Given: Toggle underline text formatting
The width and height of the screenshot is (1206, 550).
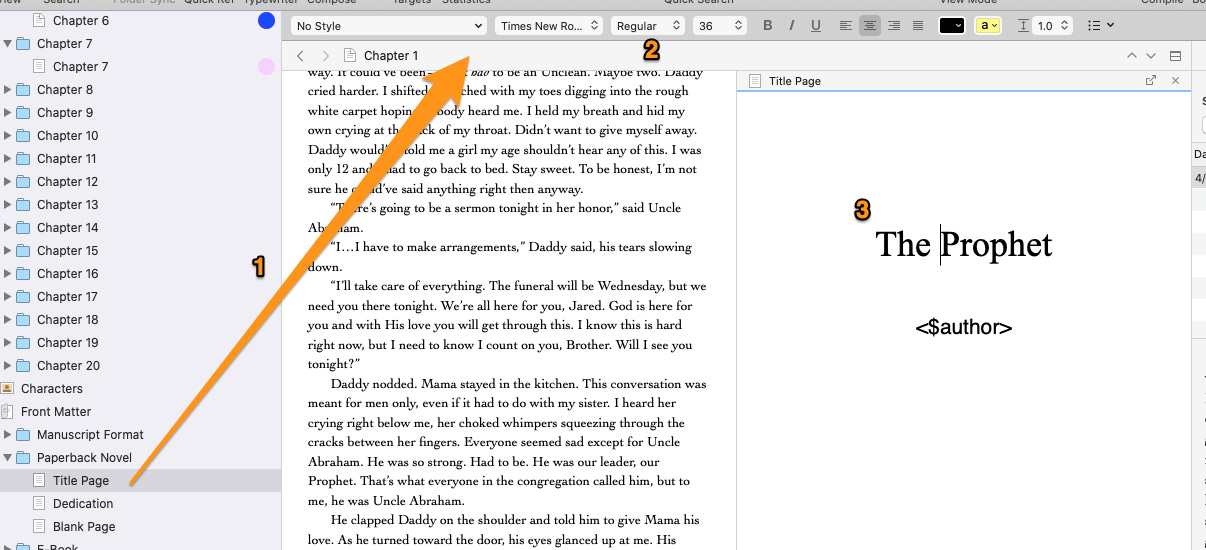Looking at the screenshot, I should point(814,26).
